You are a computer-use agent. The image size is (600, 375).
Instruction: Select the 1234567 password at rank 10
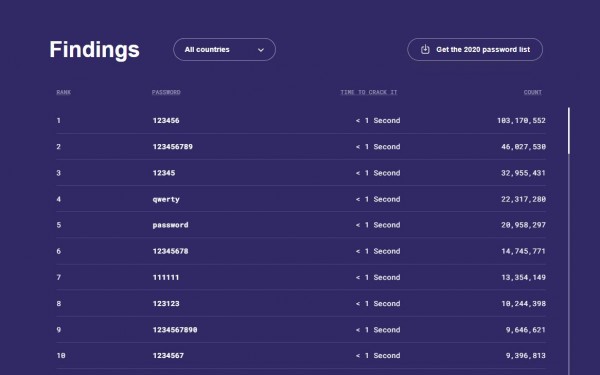168,356
